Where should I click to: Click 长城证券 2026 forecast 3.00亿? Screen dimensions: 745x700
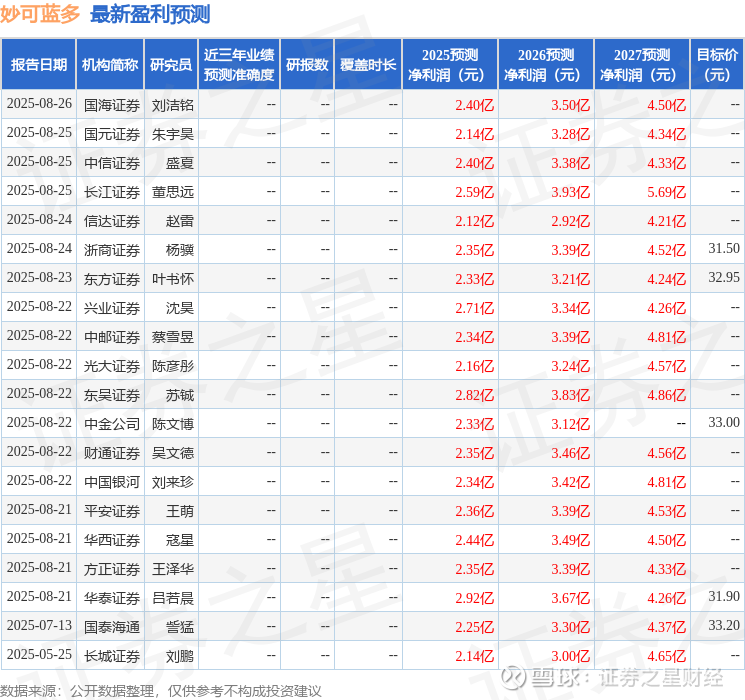pyautogui.click(x=571, y=656)
